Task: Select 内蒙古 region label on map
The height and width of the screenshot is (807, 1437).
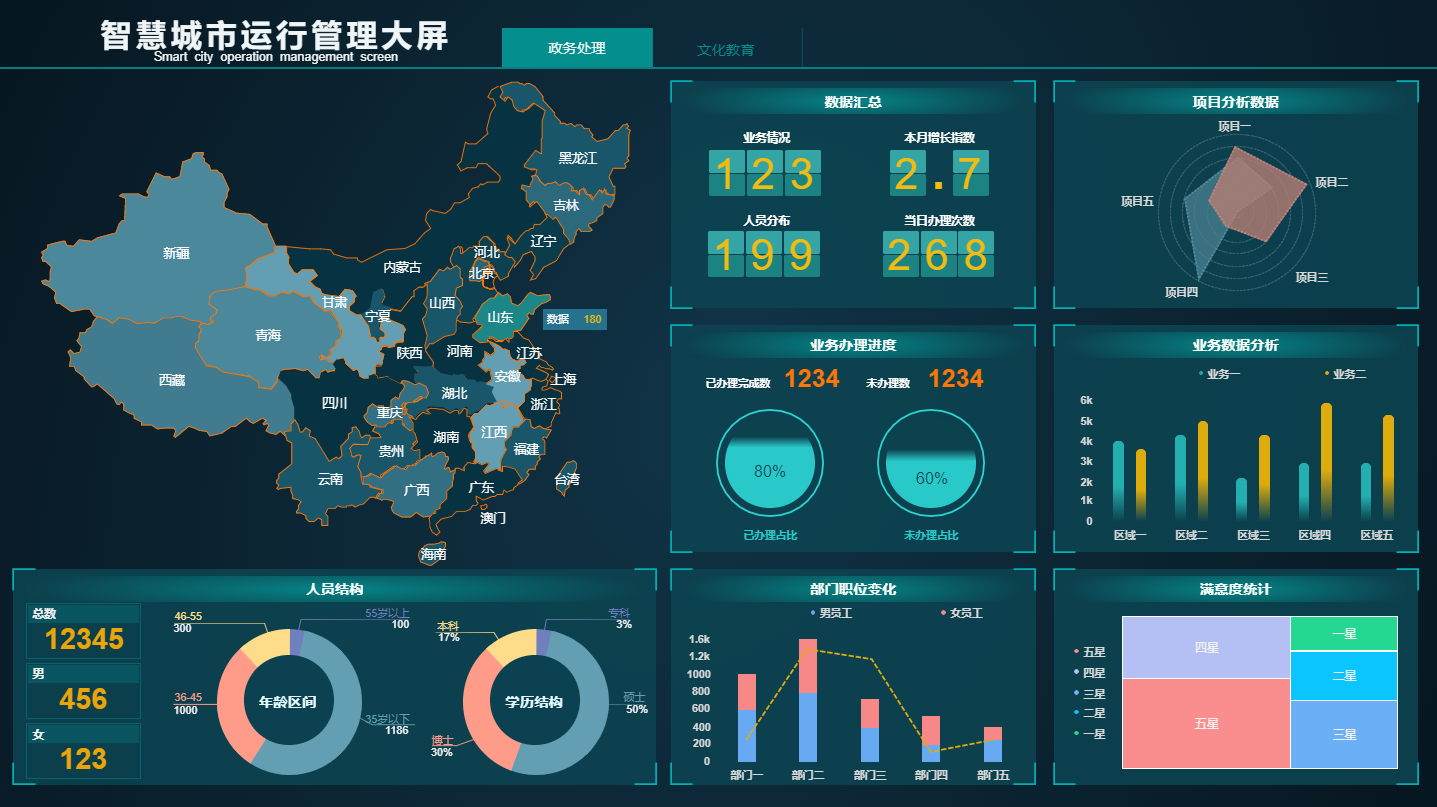Action: click(x=403, y=267)
